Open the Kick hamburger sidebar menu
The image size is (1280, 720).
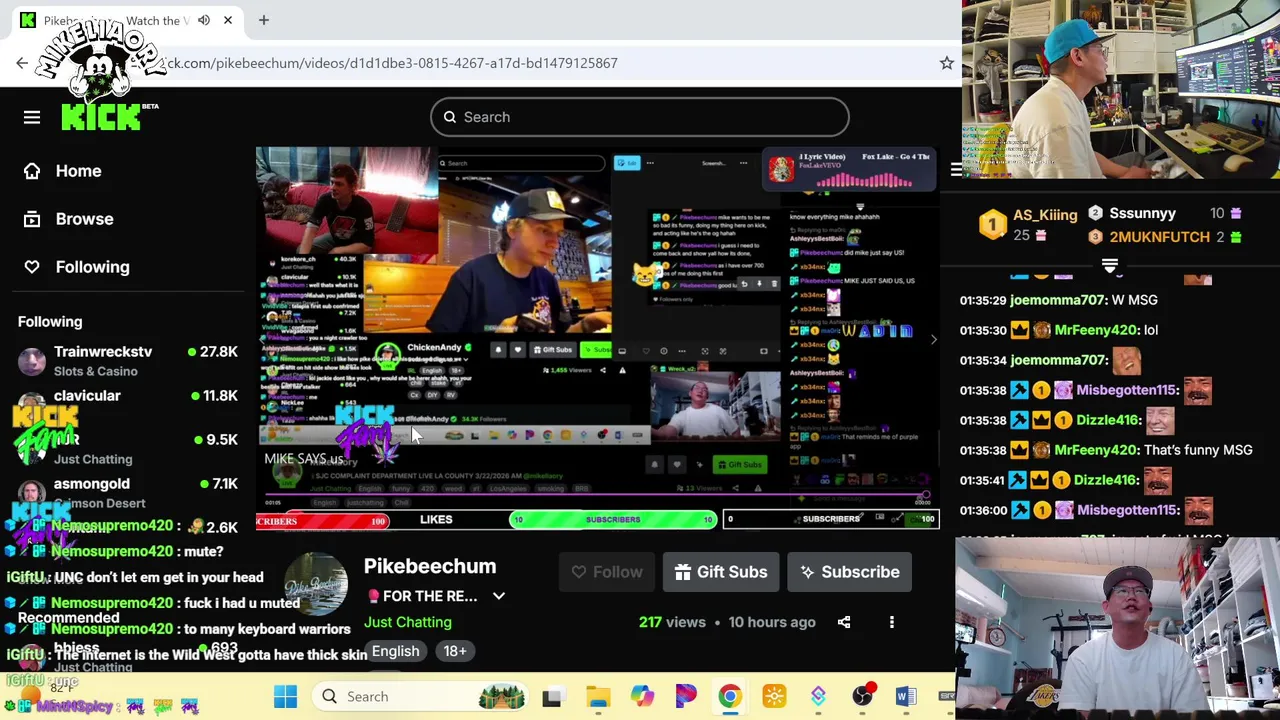[32, 117]
